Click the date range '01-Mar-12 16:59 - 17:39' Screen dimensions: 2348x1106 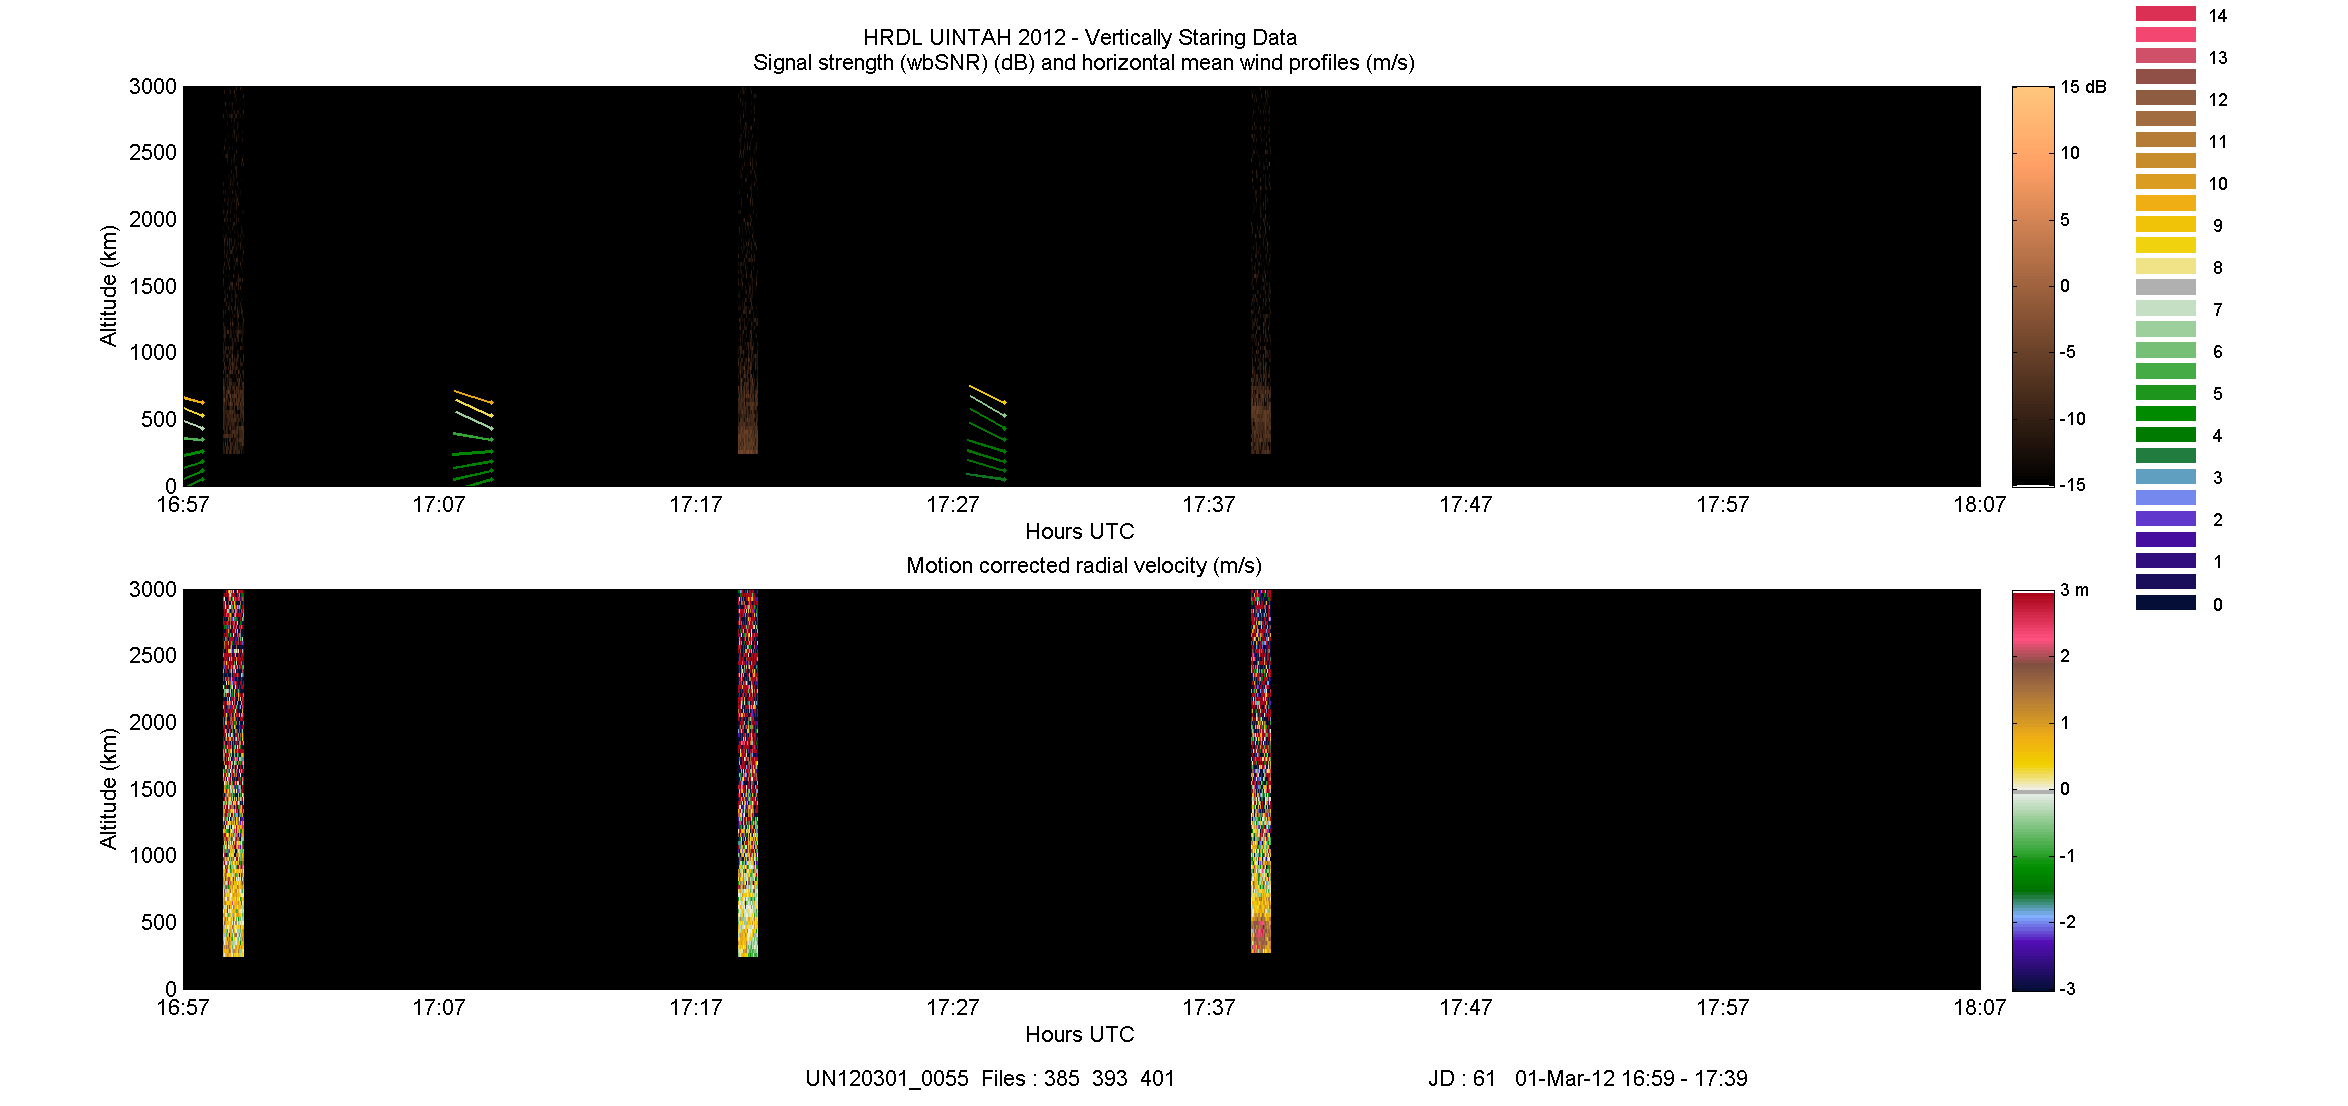pos(1631,1079)
